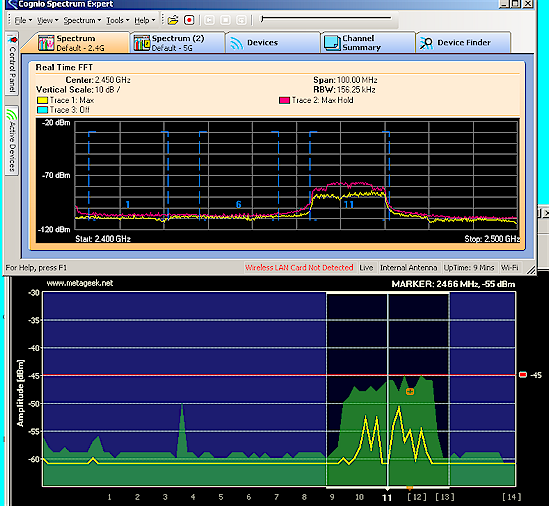The width and height of the screenshot is (550, 507).
Task: Expand the Control Panel side tab
Action: pos(12,64)
